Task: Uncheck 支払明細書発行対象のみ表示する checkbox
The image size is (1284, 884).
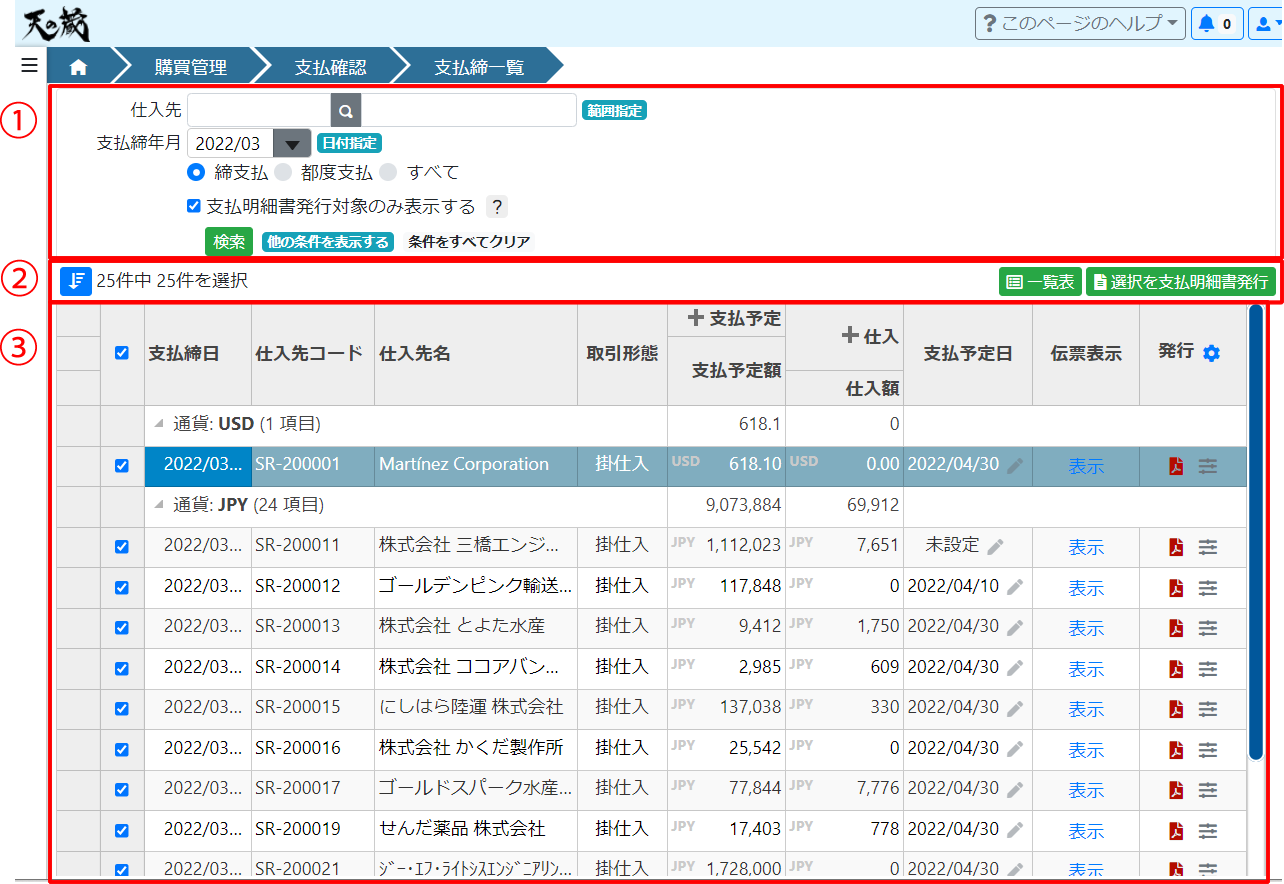Action: tap(194, 206)
